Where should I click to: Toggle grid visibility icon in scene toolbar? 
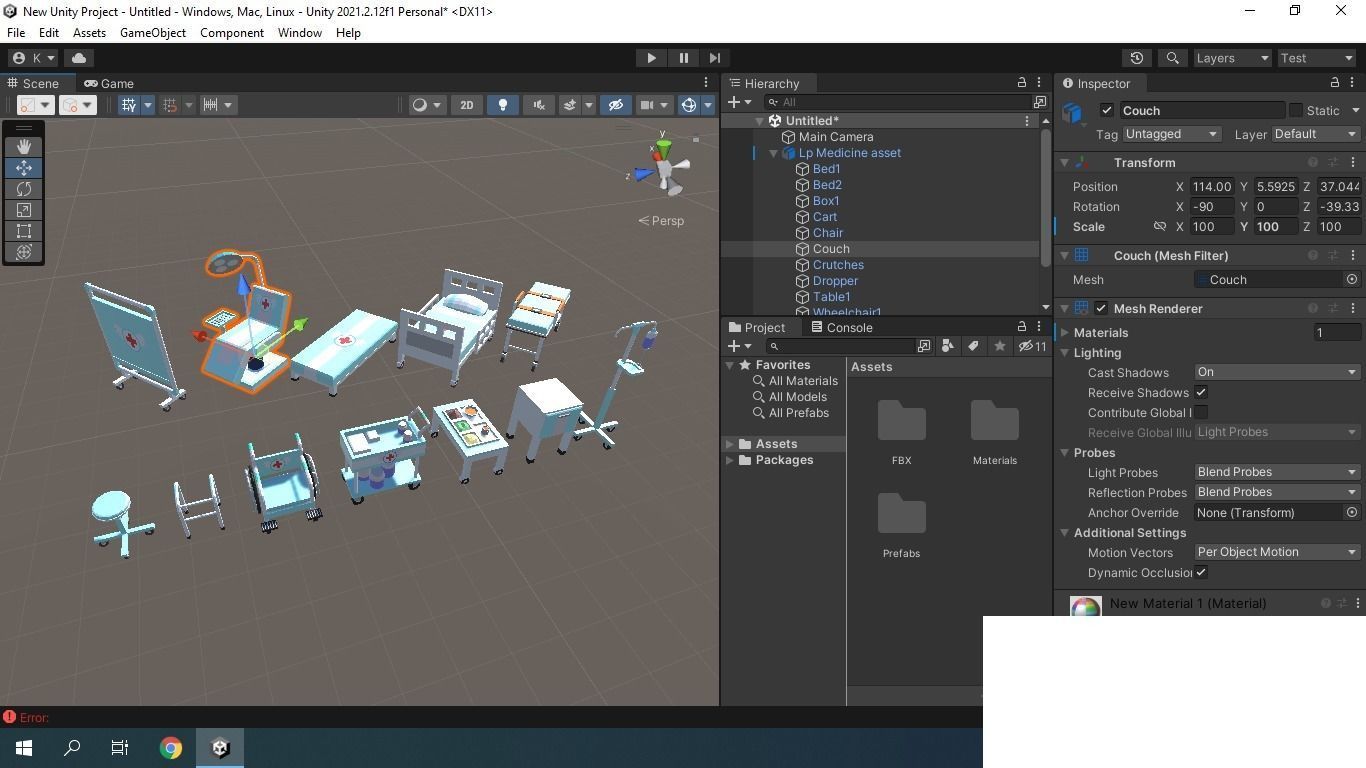pos(128,105)
